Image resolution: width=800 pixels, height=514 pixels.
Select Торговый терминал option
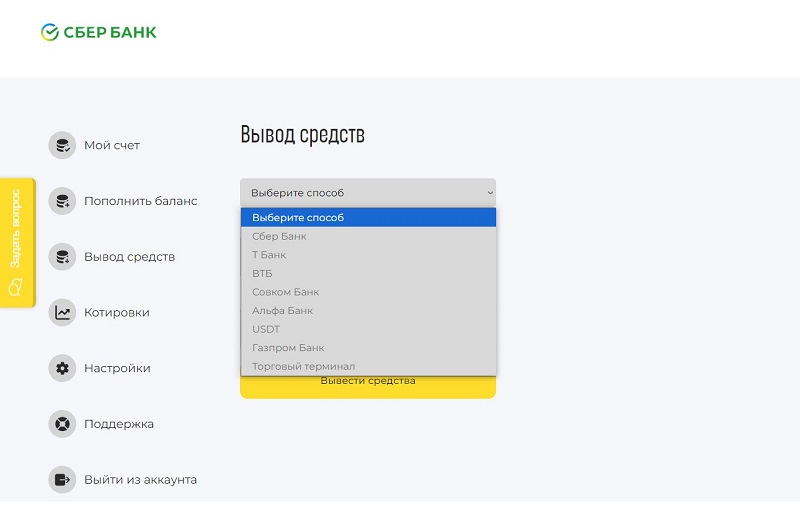(368, 366)
